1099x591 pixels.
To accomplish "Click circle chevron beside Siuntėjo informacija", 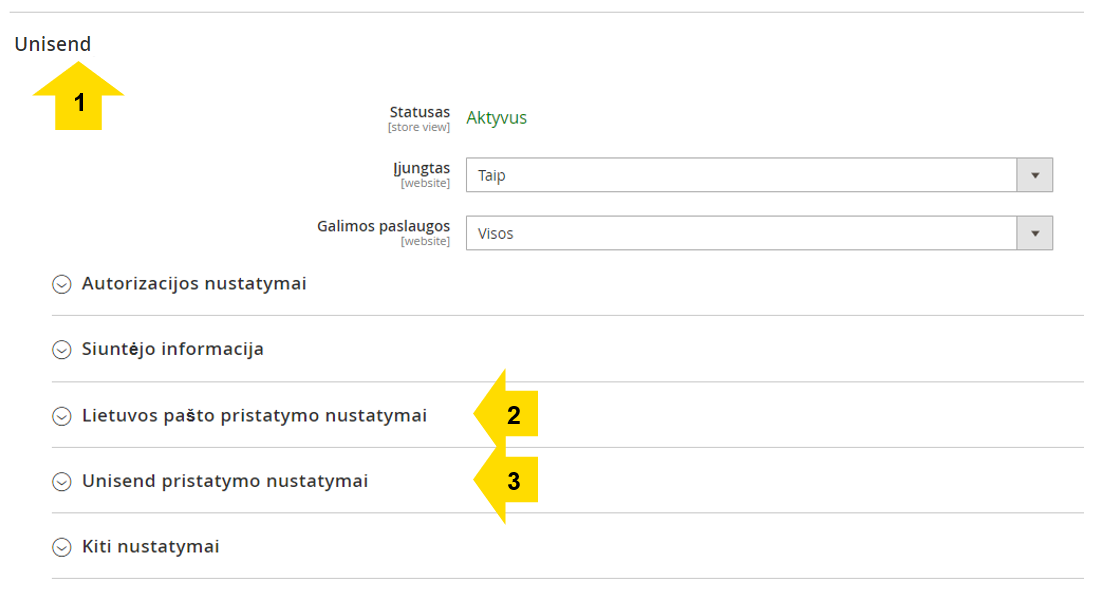I will 62,349.
